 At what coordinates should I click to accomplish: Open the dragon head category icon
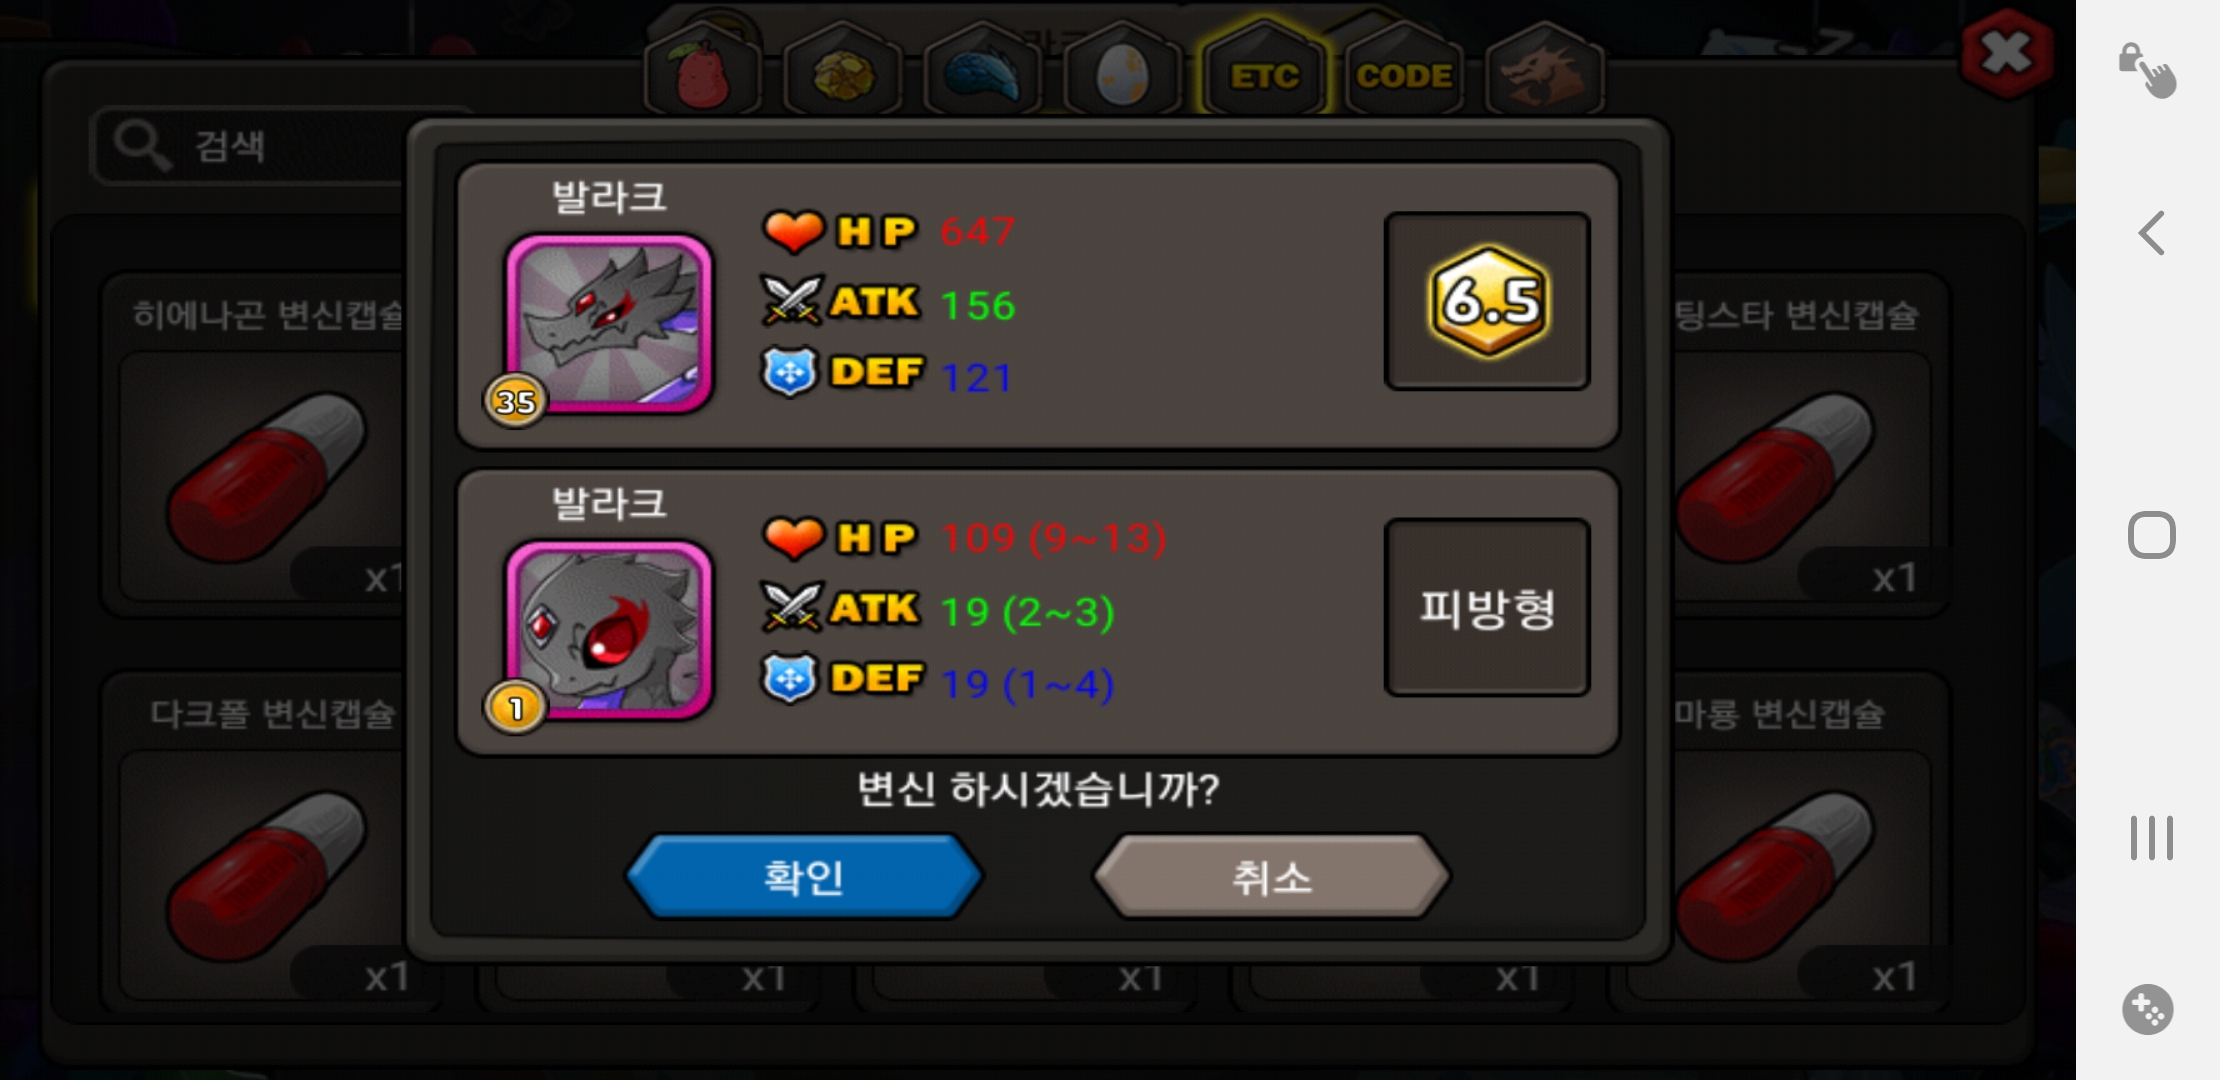tap(1545, 72)
